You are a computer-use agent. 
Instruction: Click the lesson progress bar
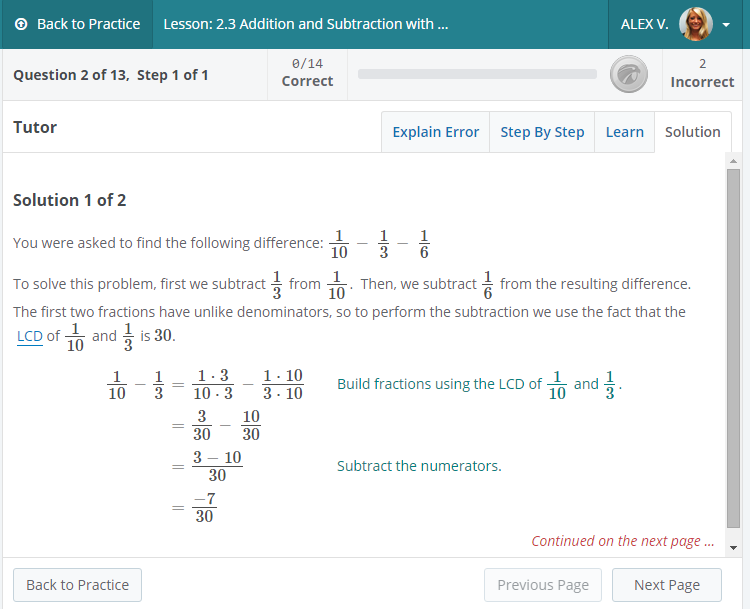[477, 74]
